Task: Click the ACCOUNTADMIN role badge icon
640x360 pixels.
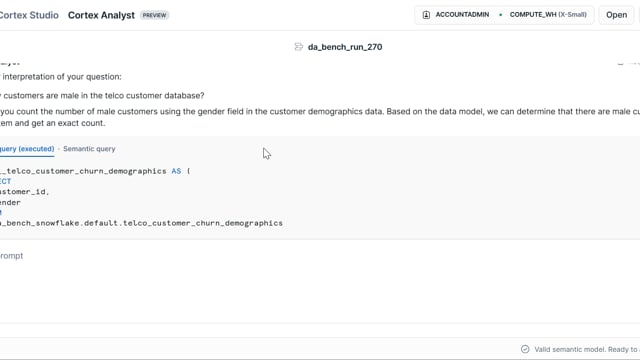Action: tap(426, 15)
